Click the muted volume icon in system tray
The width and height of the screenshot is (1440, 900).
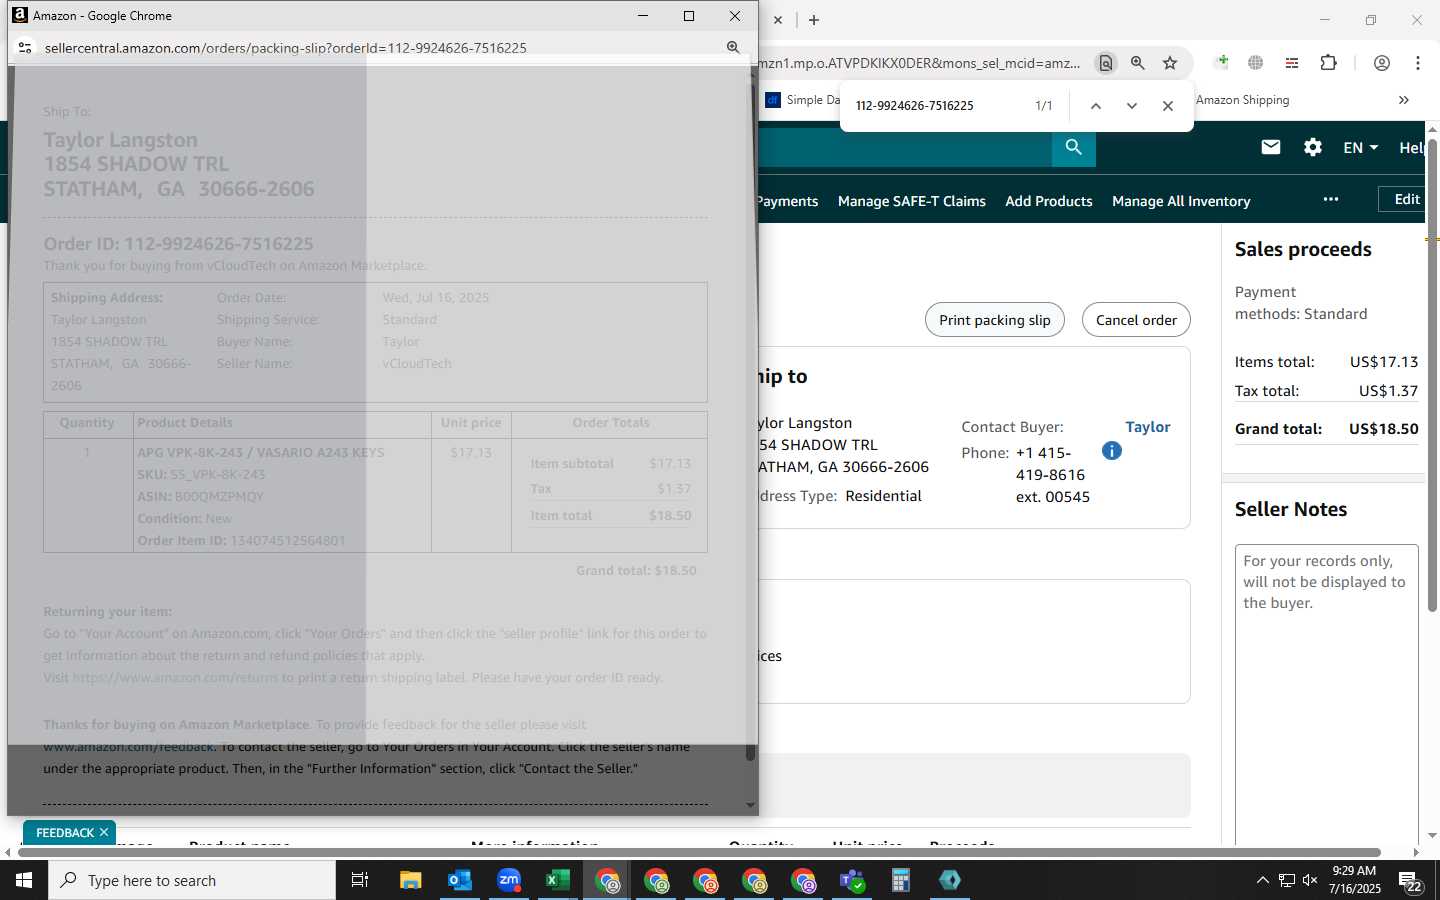point(1310,880)
